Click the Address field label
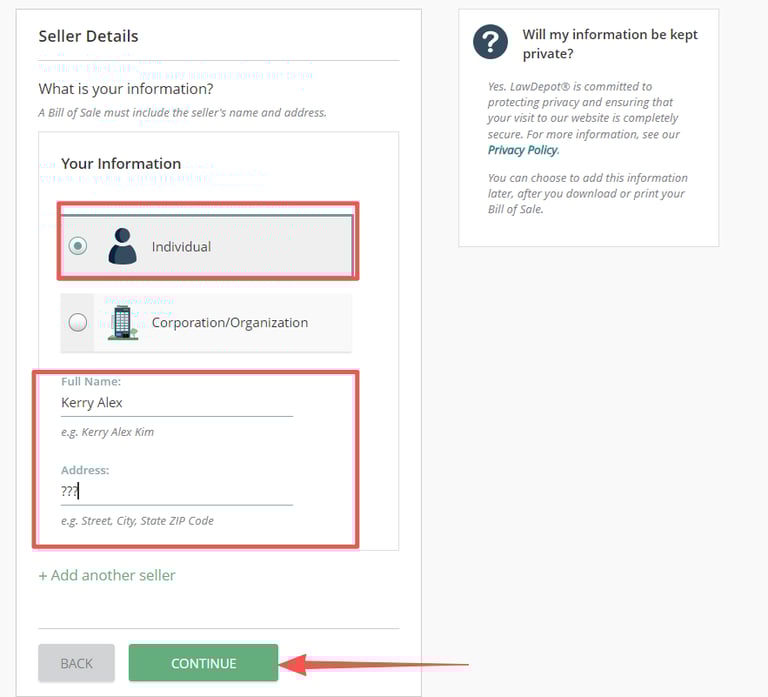 point(85,470)
